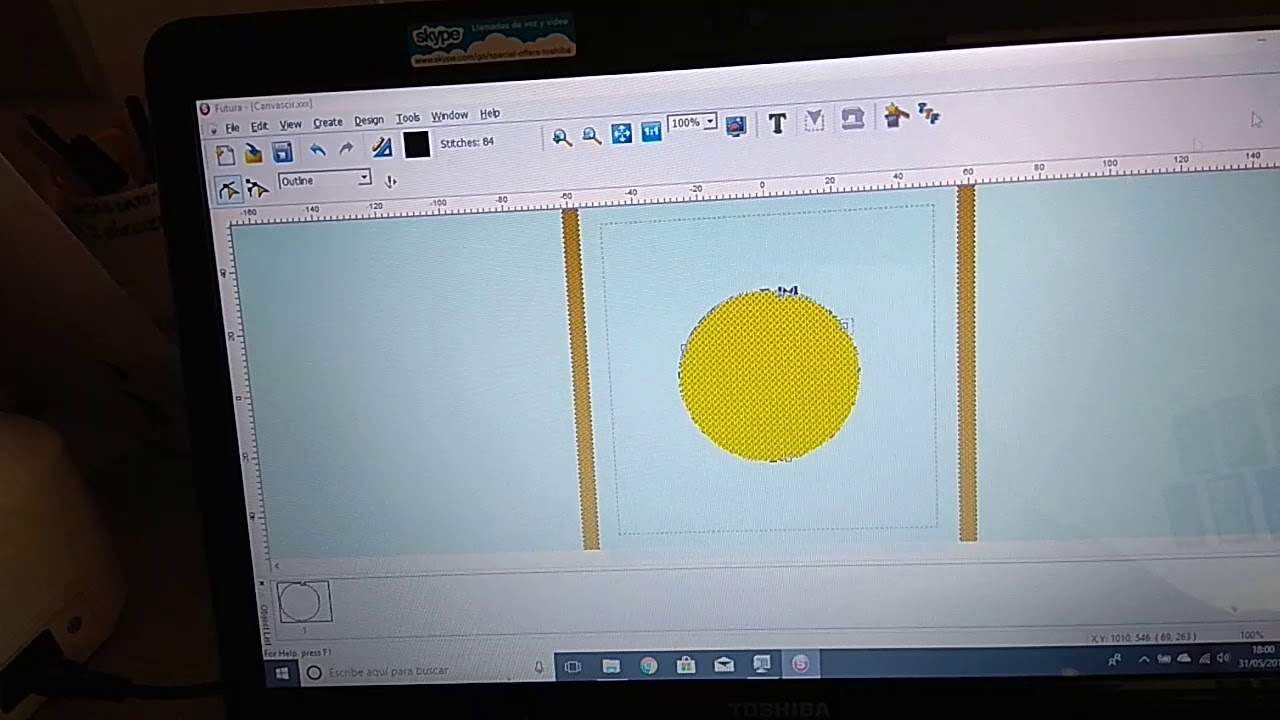The image size is (1280, 720).
Task: Save the design with the floppy icon
Action: tap(282, 152)
